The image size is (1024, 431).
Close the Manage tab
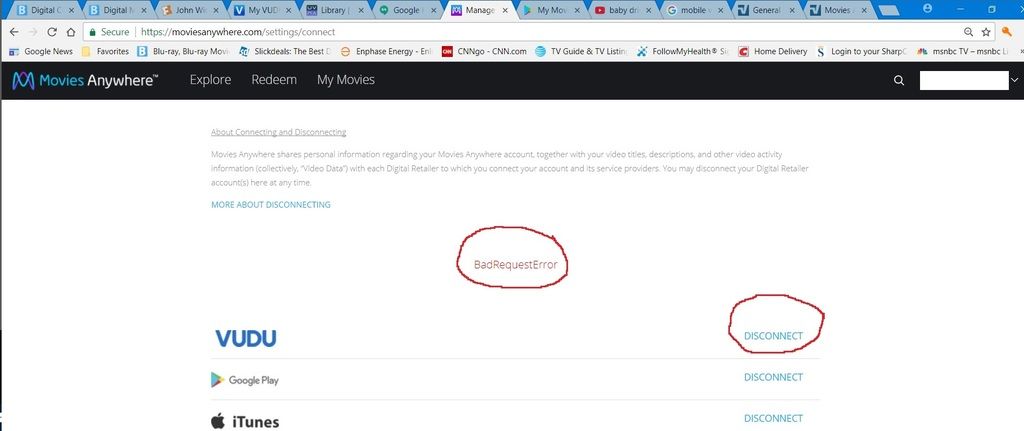504,10
